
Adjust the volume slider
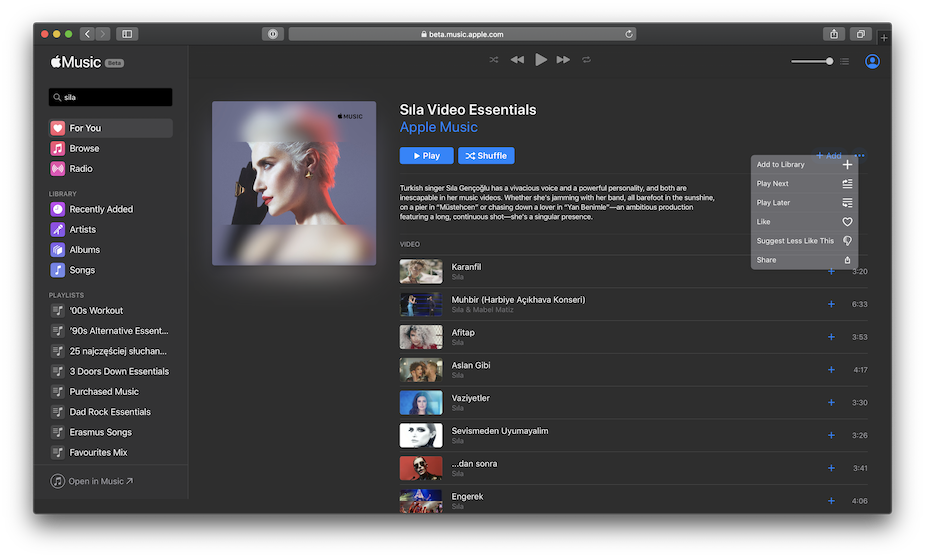click(x=812, y=61)
